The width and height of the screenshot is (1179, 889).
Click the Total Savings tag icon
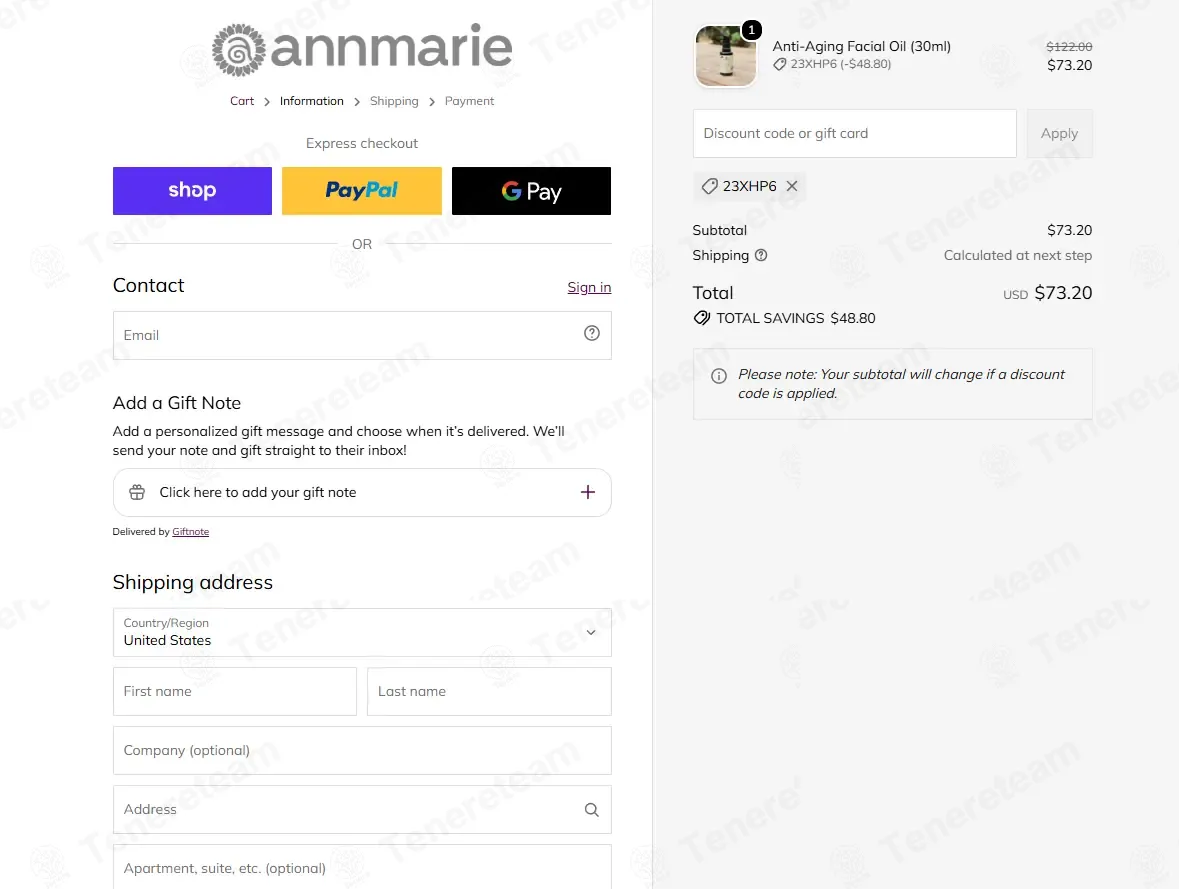[702, 317]
